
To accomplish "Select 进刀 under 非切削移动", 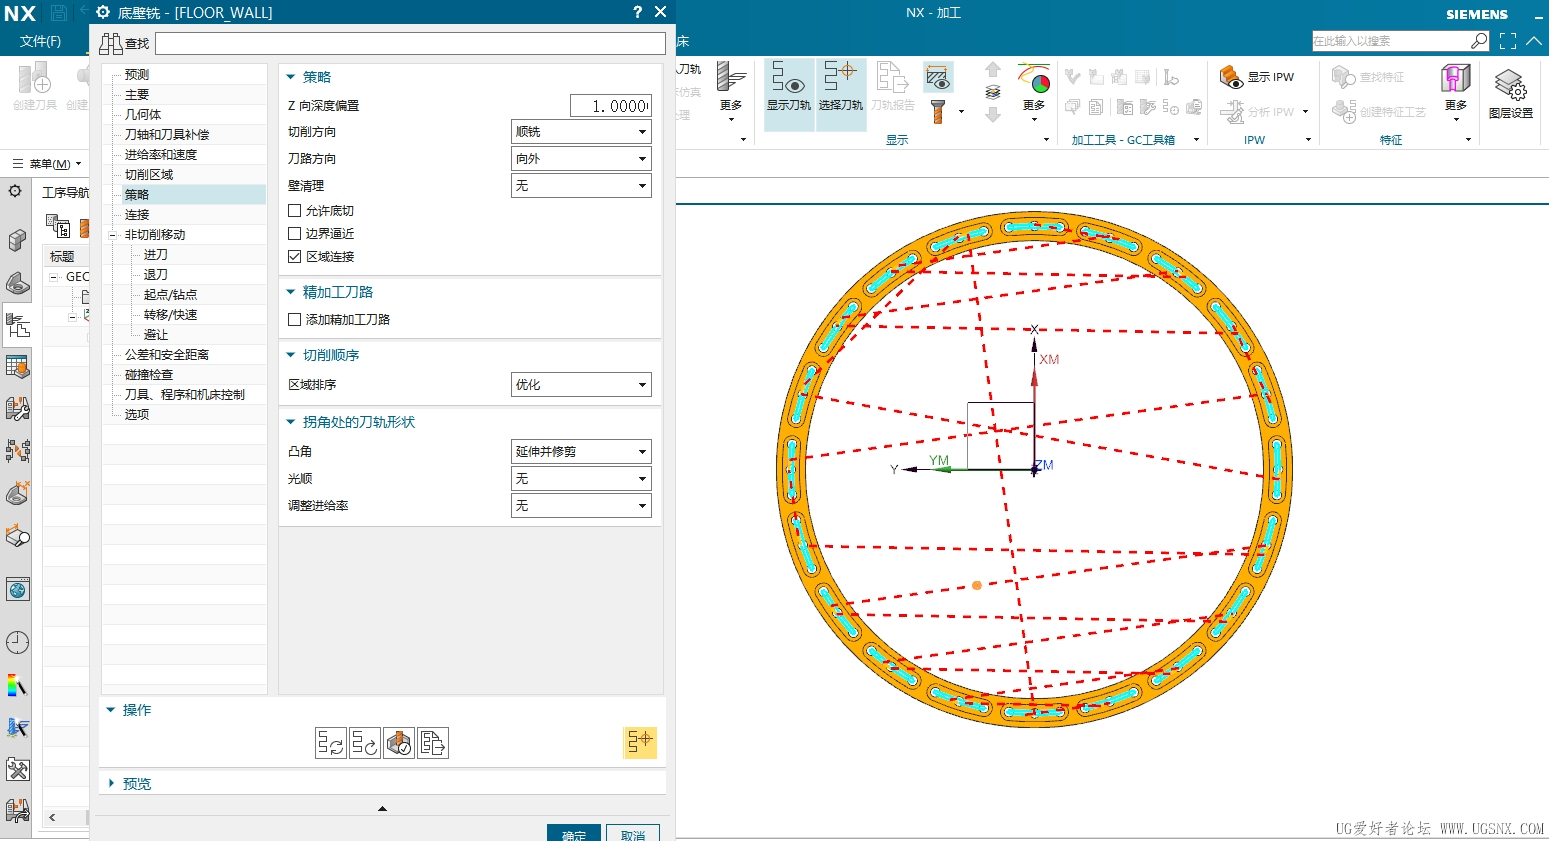I will [x=156, y=255].
